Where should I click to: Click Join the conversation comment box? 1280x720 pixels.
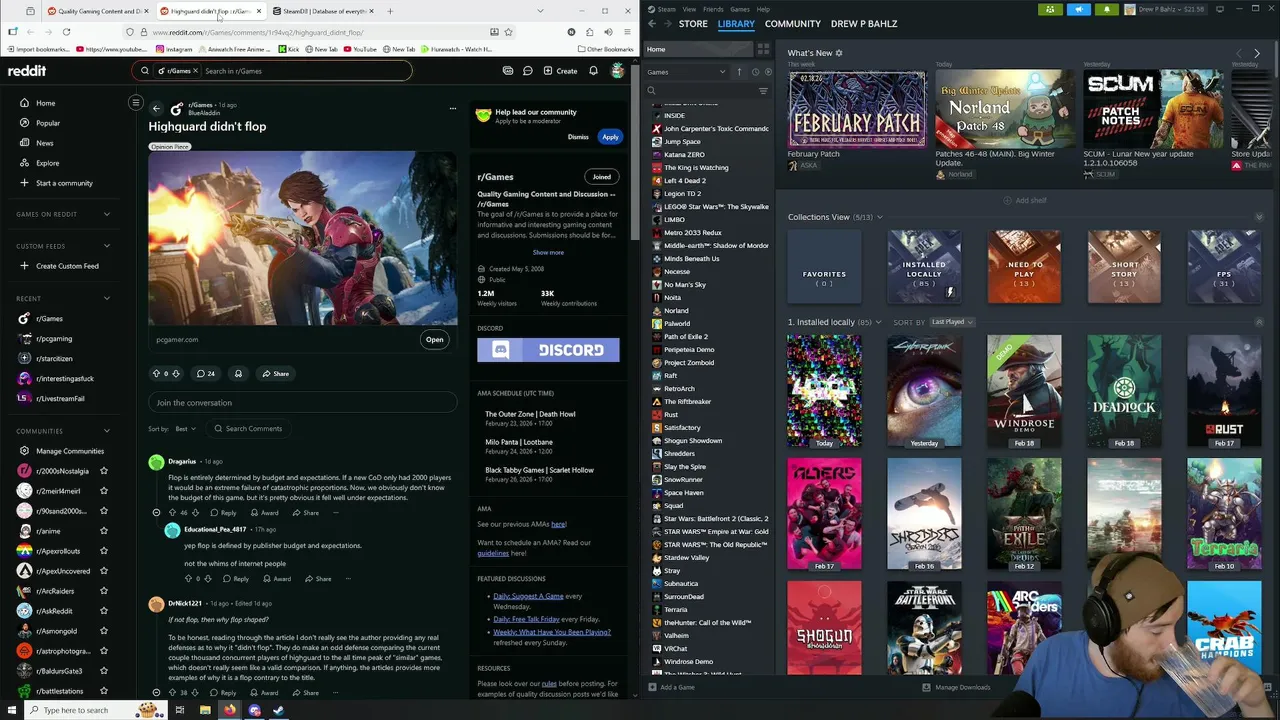303,403
